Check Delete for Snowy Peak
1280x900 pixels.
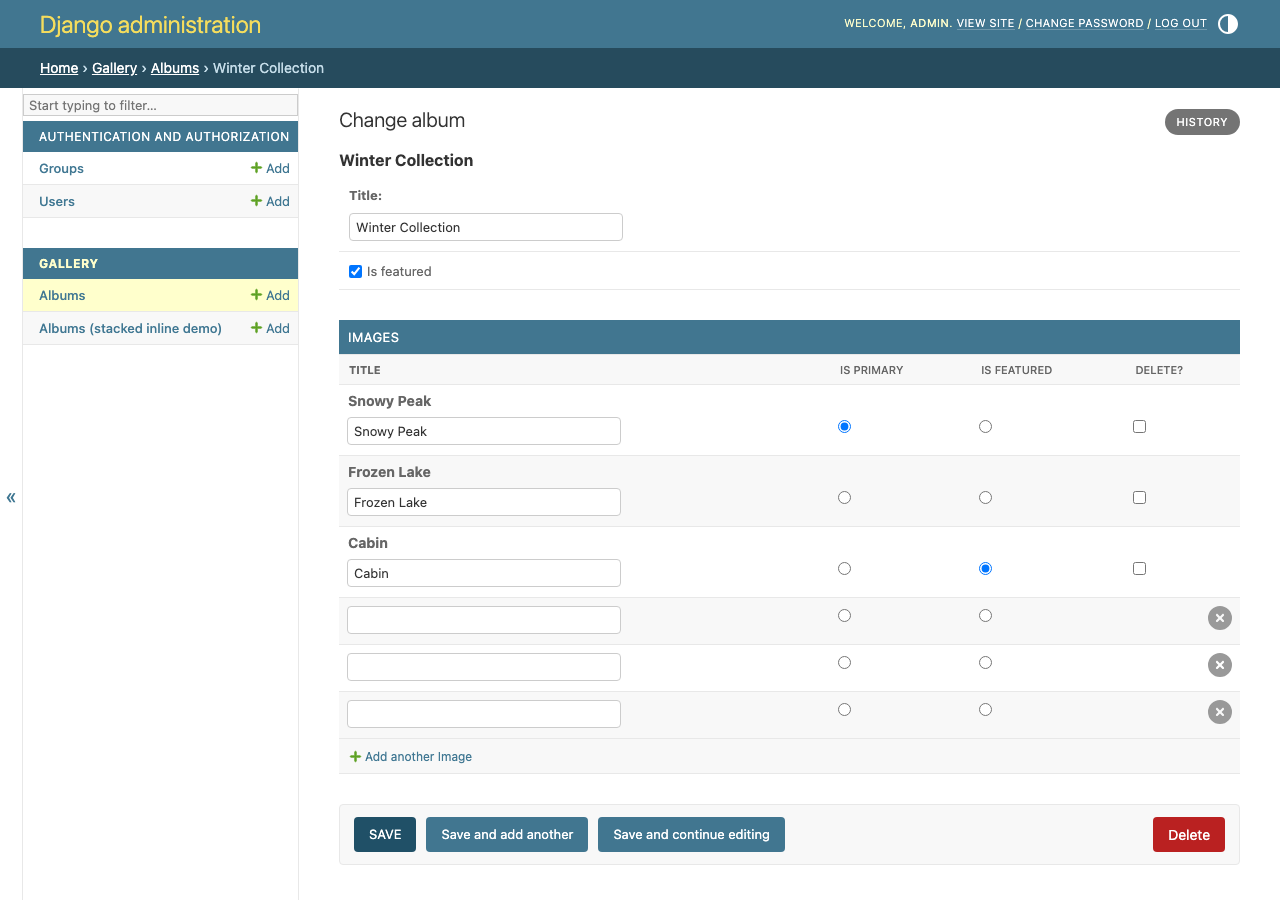1139,426
